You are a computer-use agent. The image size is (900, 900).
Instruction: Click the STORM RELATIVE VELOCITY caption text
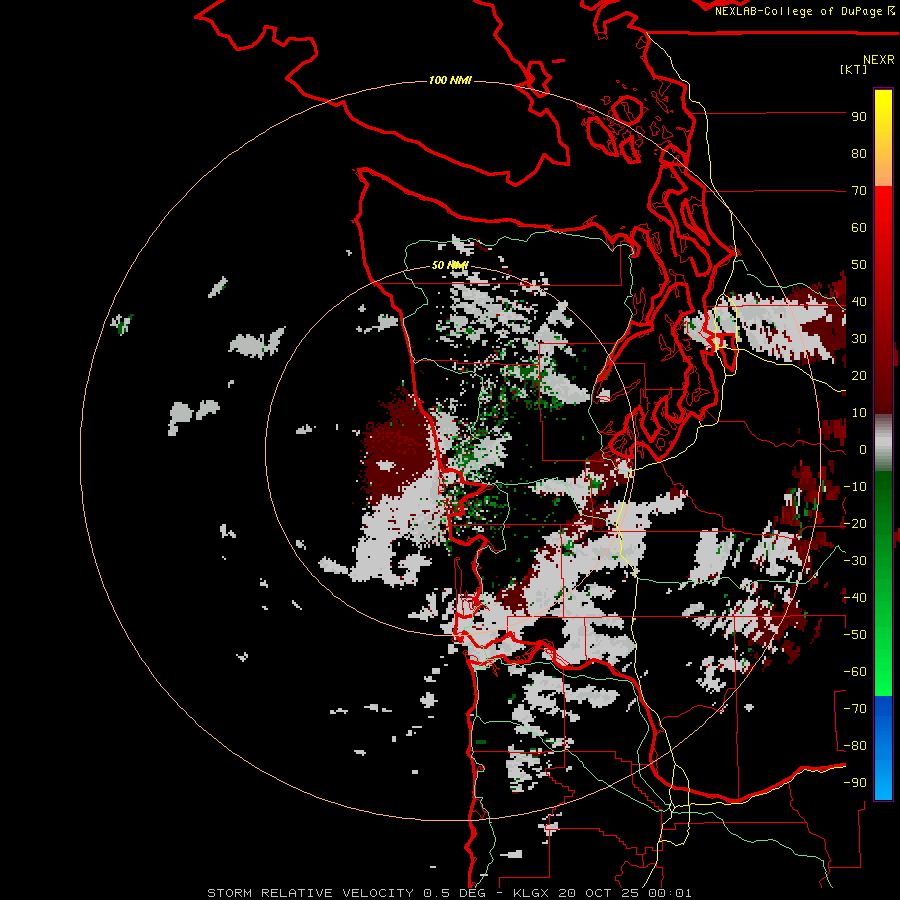pos(310,893)
